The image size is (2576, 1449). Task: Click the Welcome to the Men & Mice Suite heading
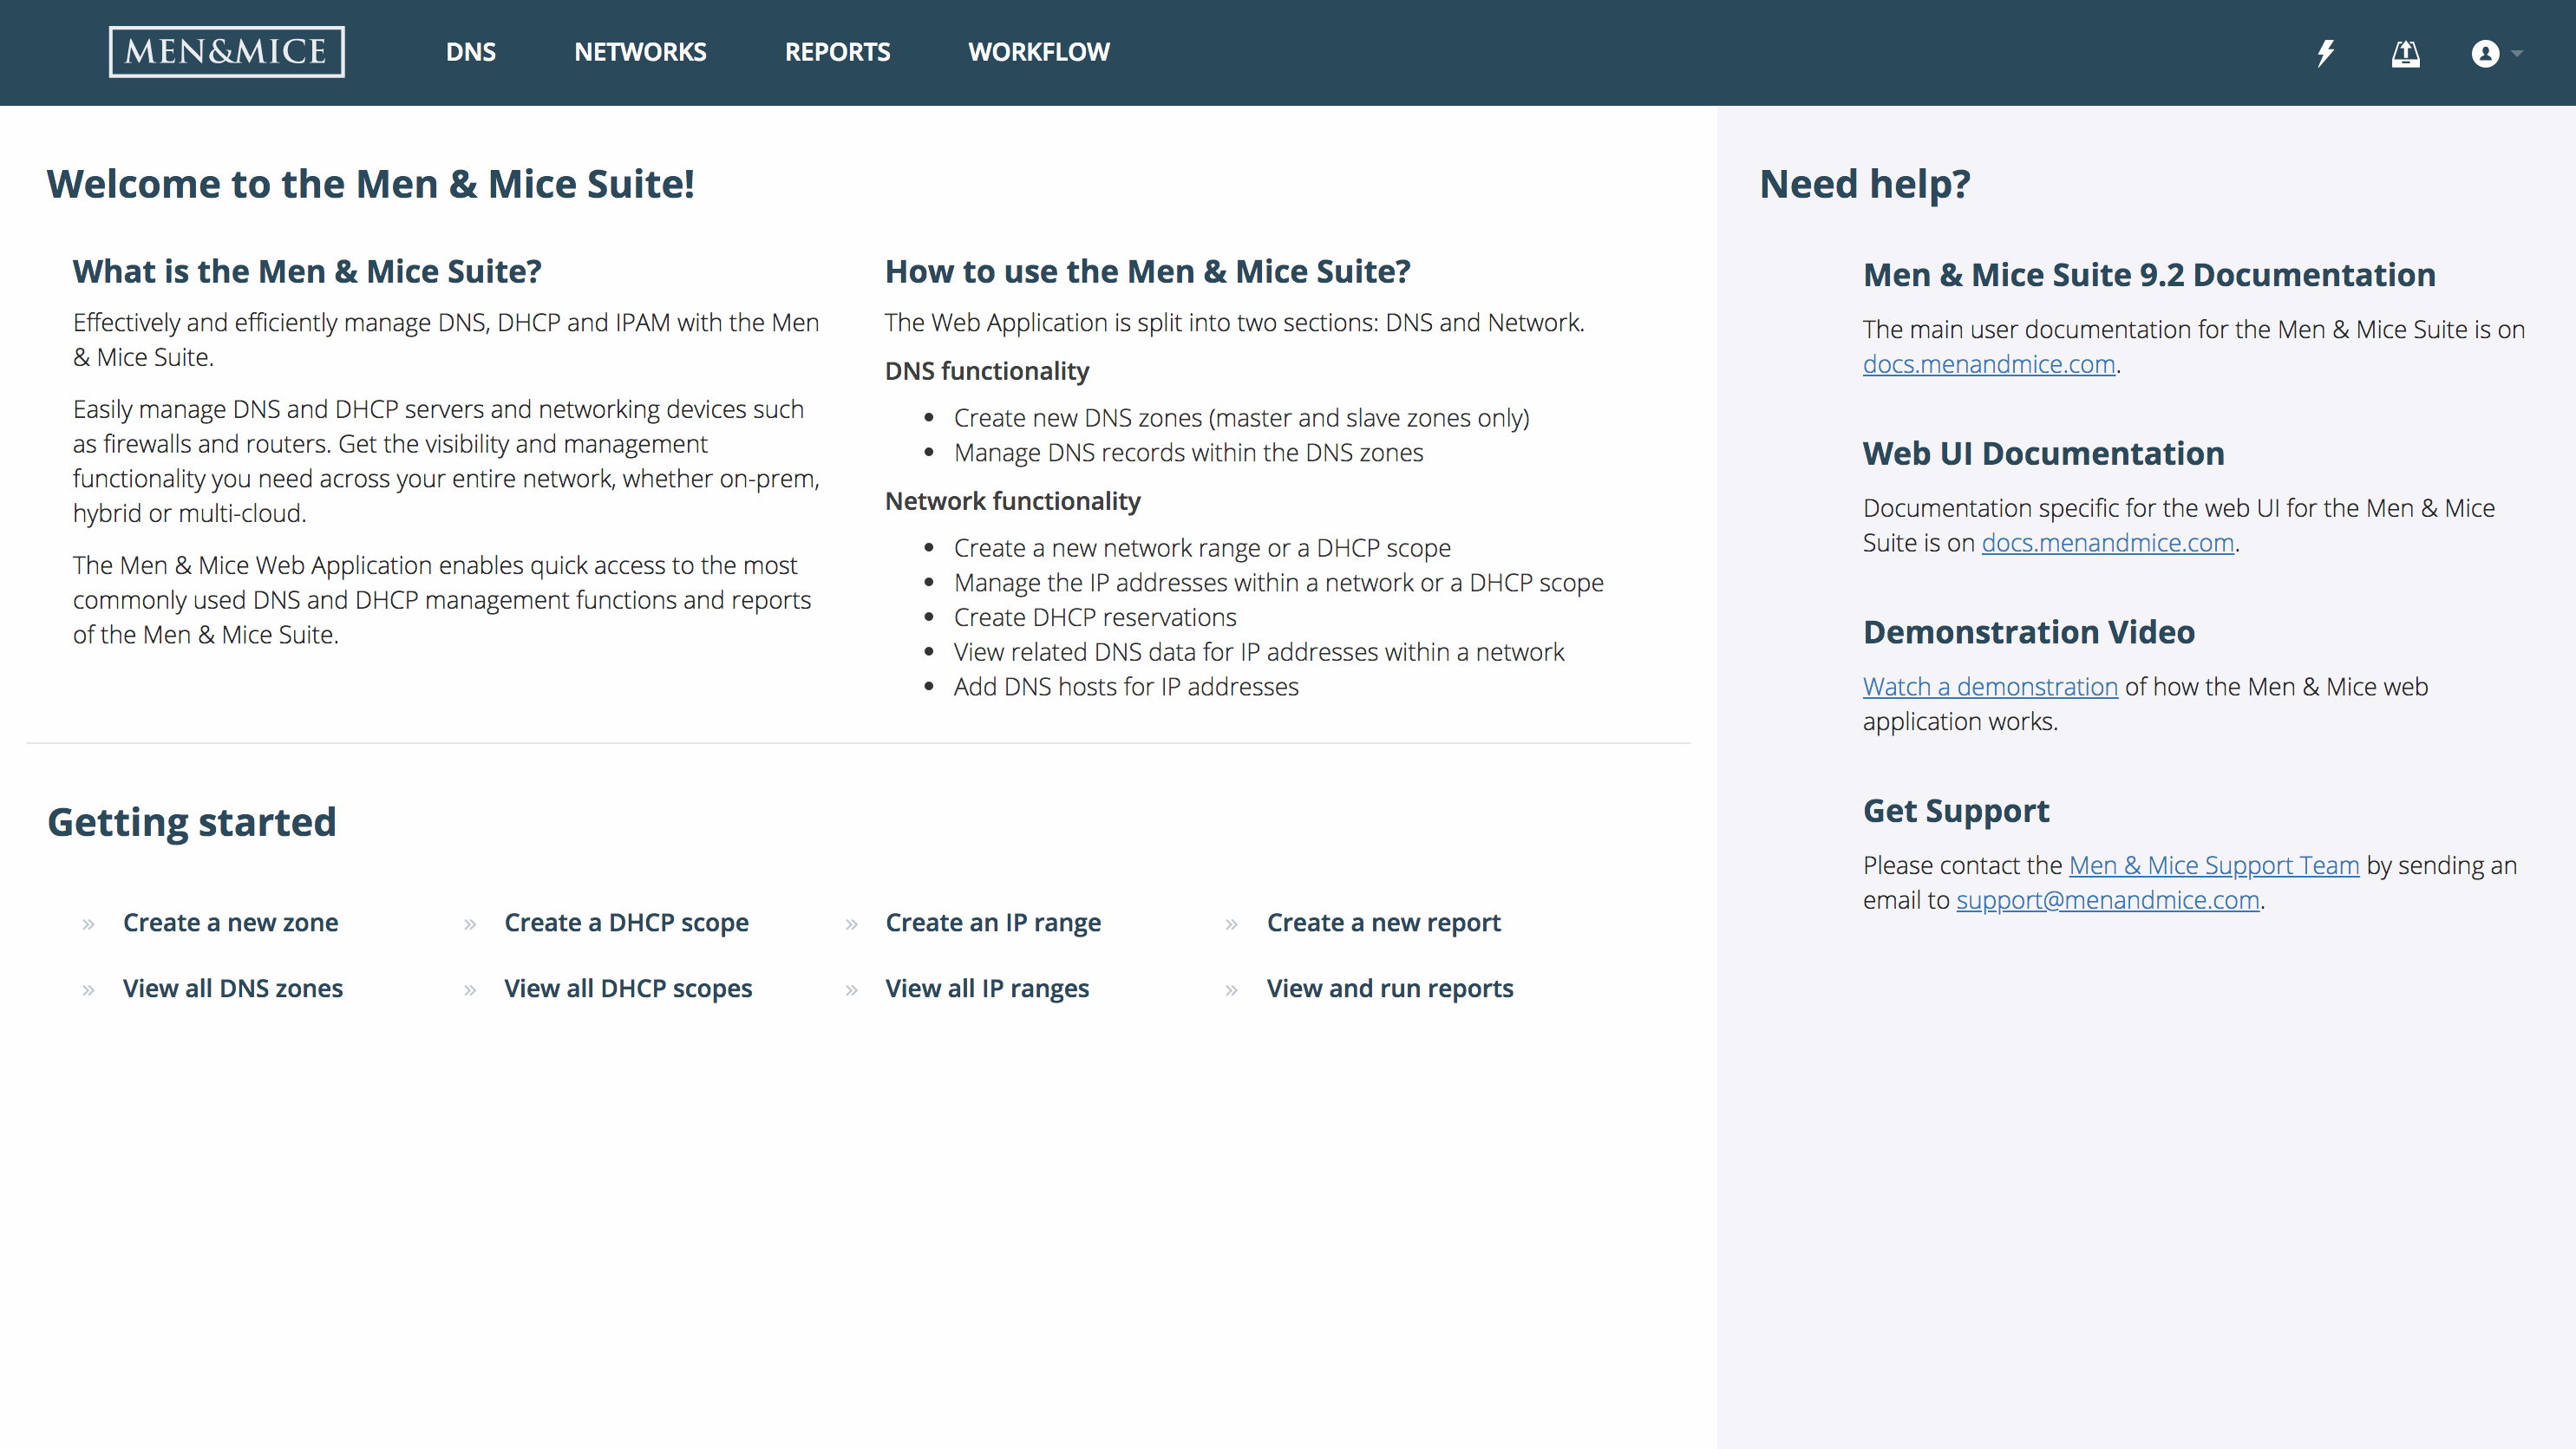pos(370,184)
